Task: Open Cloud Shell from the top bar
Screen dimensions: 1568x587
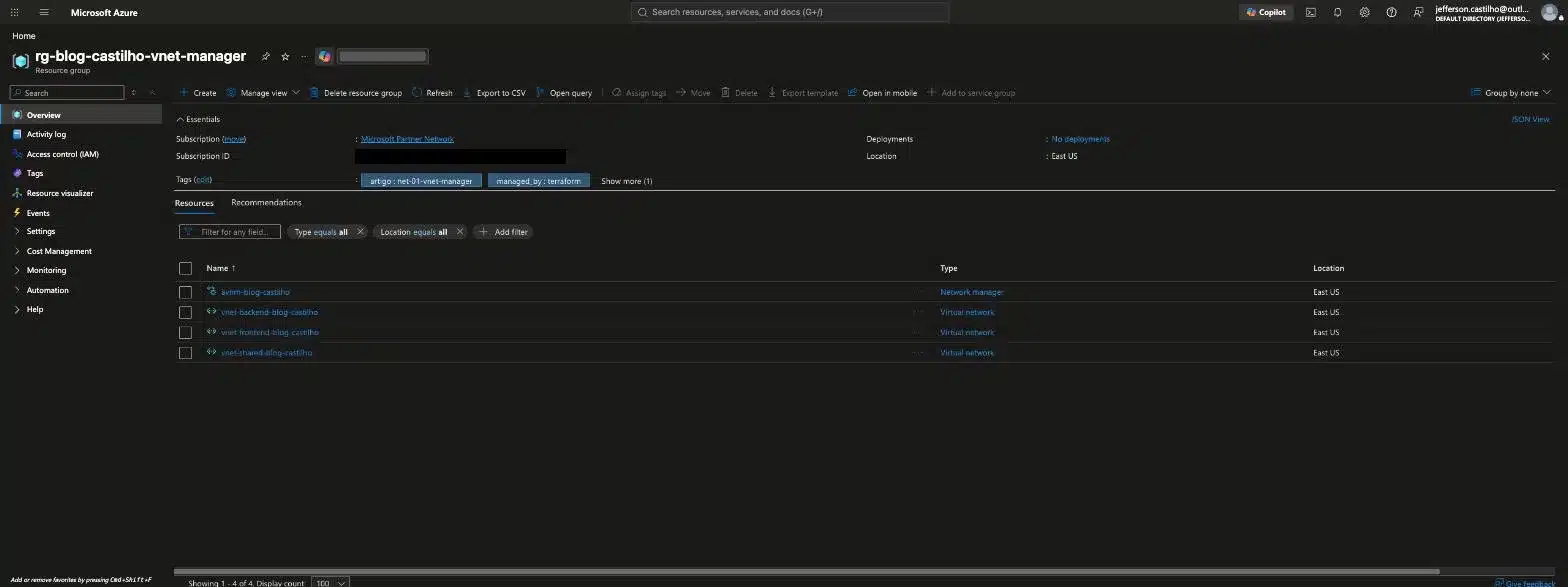Action: (1310, 12)
